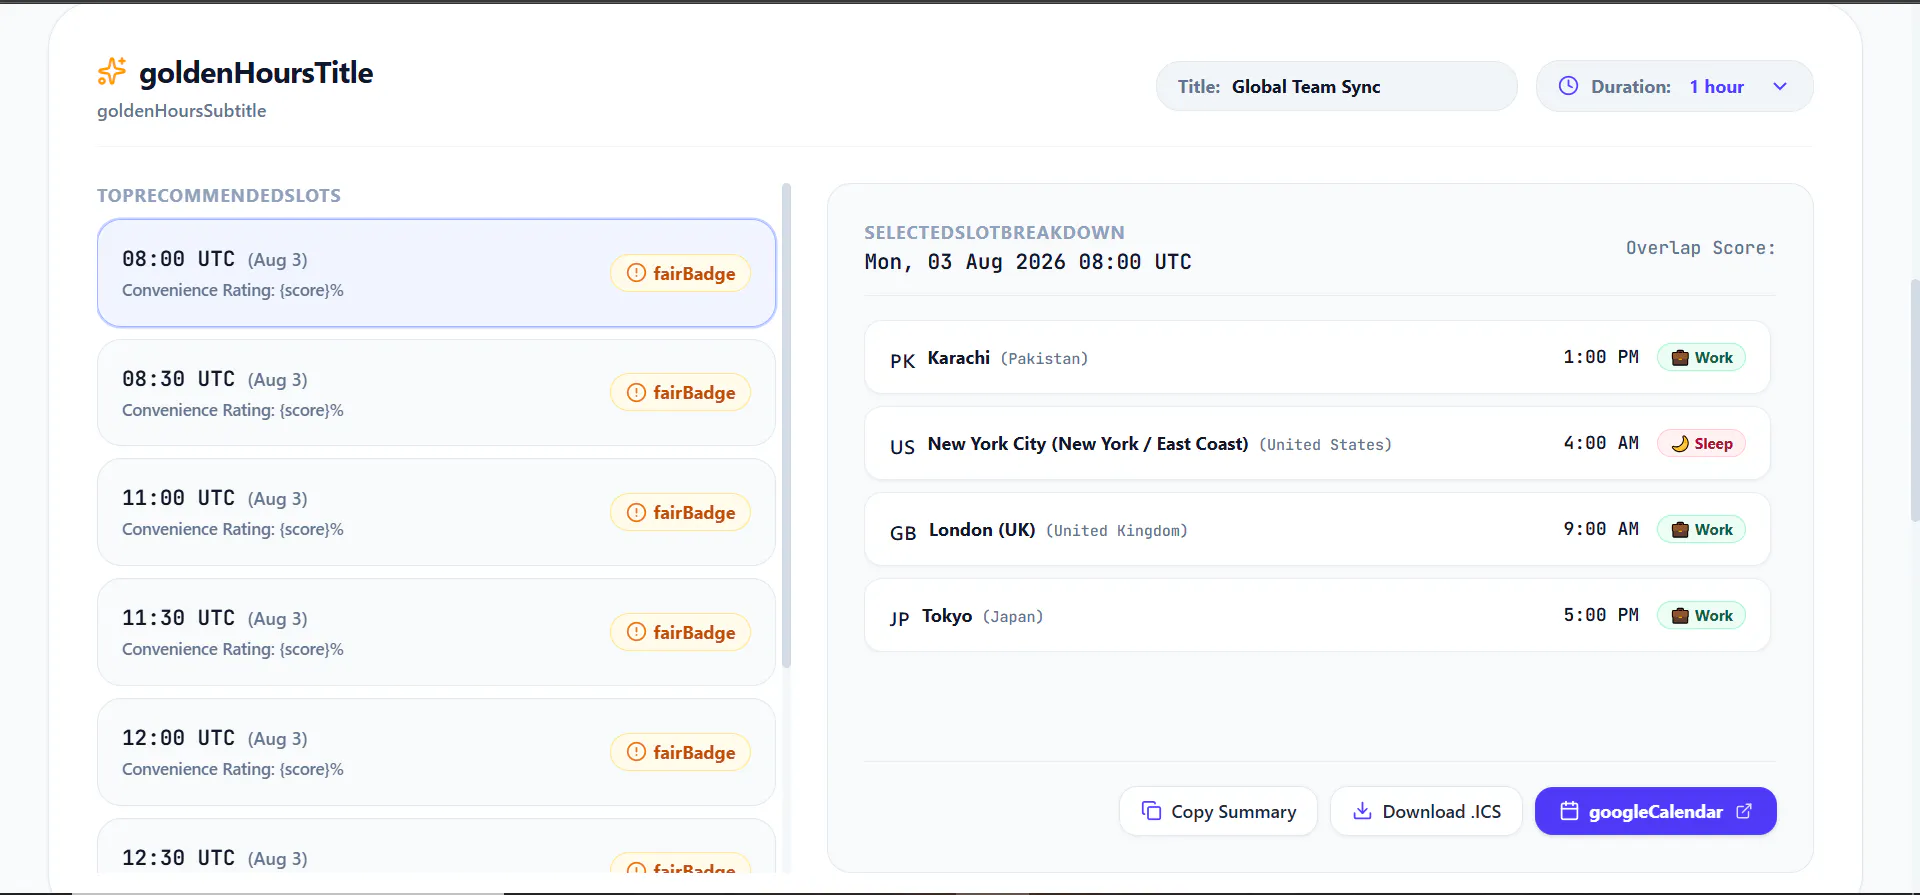Click the slot list scrollbar
The height and width of the screenshot is (895, 1920).
(786, 426)
